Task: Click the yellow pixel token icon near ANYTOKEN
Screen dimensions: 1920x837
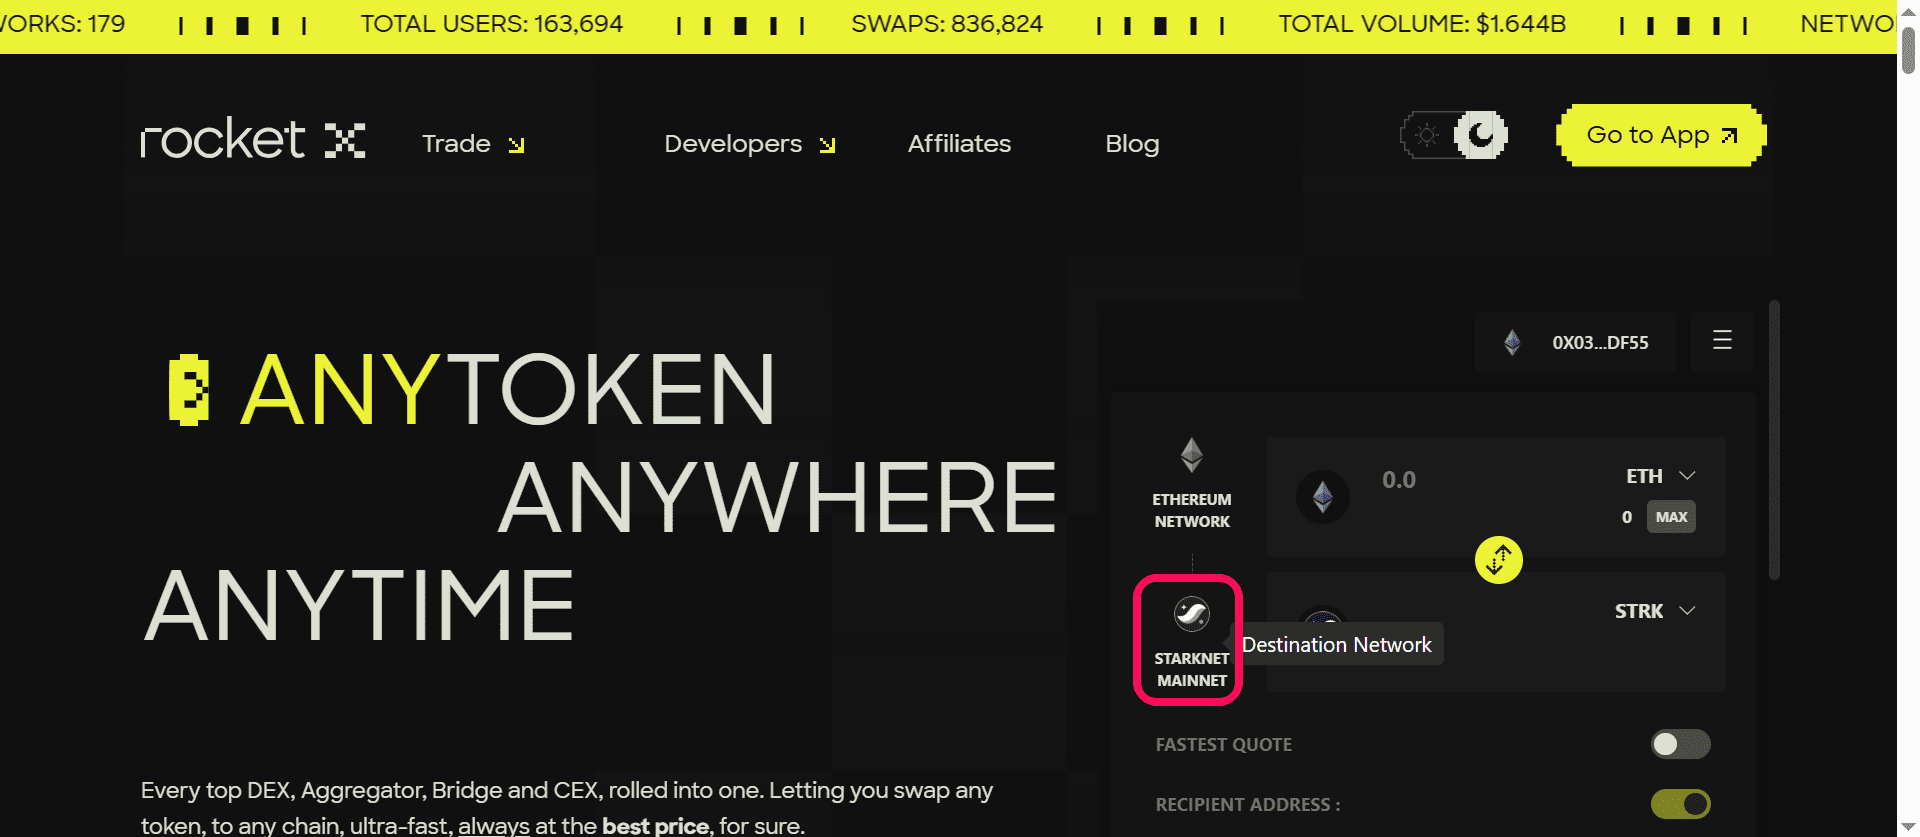Action: (x=189, y=390)
